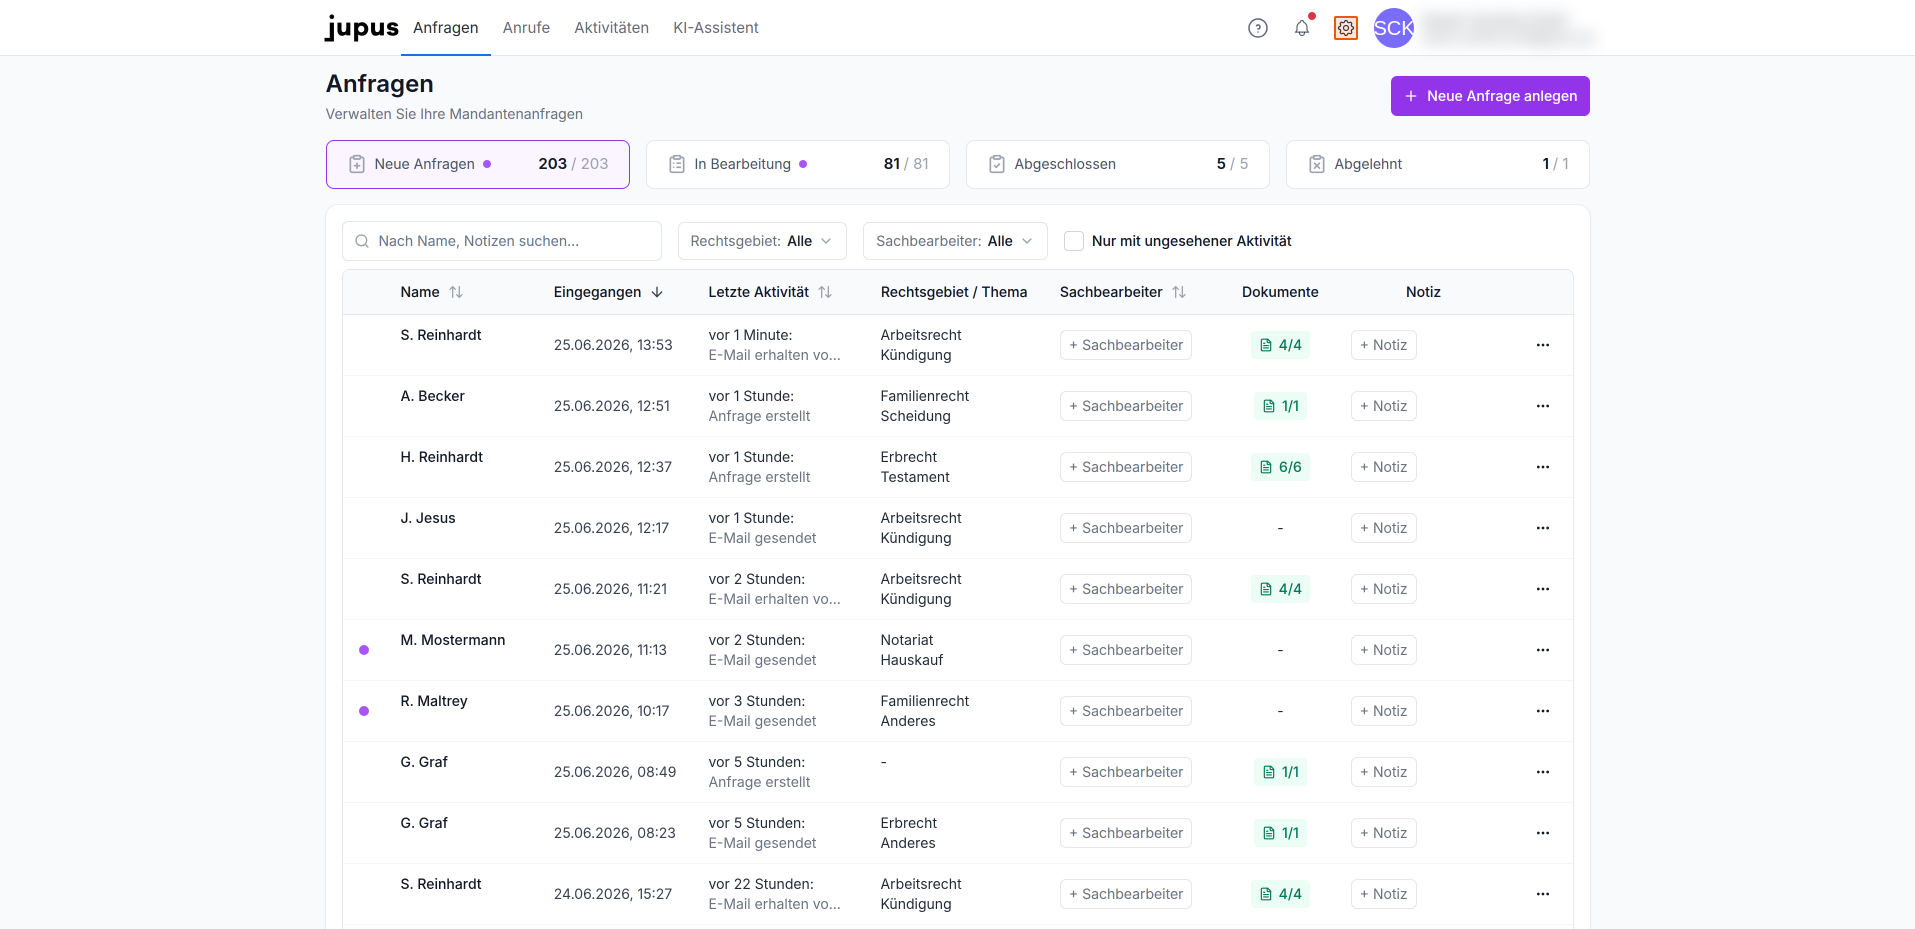1915x929 pixels.
Task: Click the SCK user avatar
Action: coord(1393,28)
